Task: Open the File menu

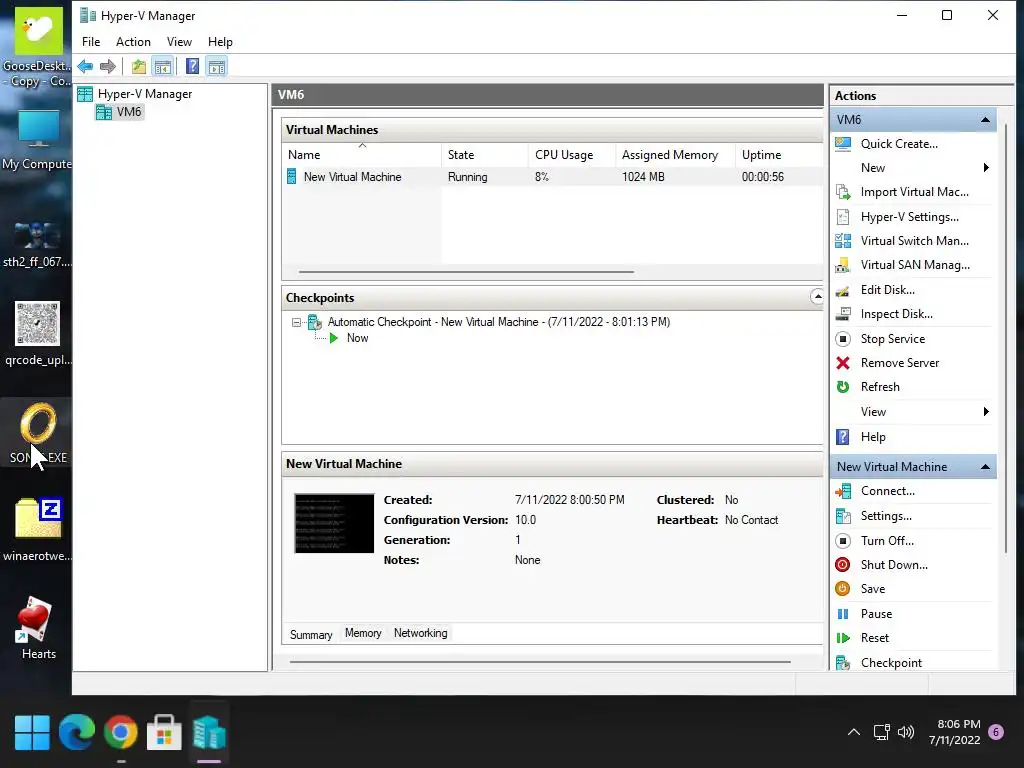Action: click(91, 42)
